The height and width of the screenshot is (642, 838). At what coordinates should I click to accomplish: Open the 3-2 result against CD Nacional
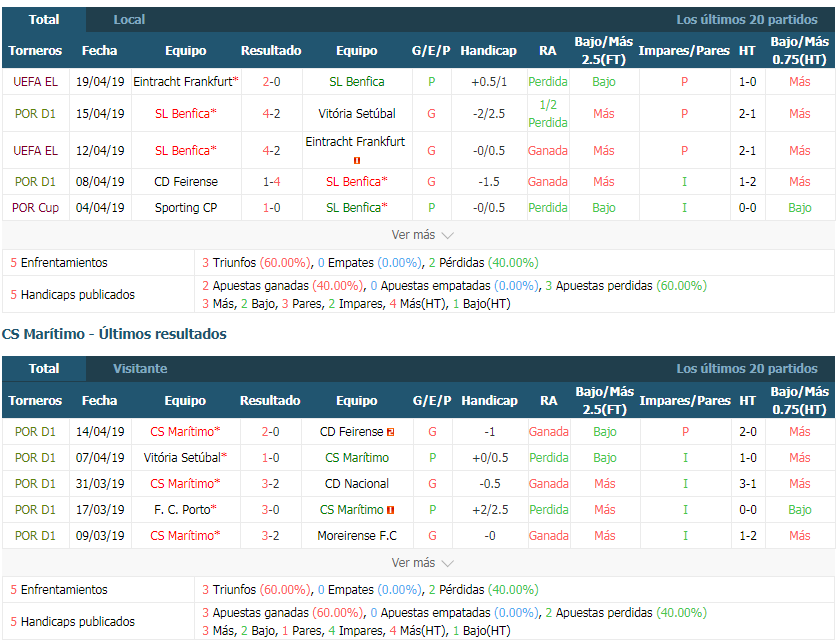(x=270, y=484)
